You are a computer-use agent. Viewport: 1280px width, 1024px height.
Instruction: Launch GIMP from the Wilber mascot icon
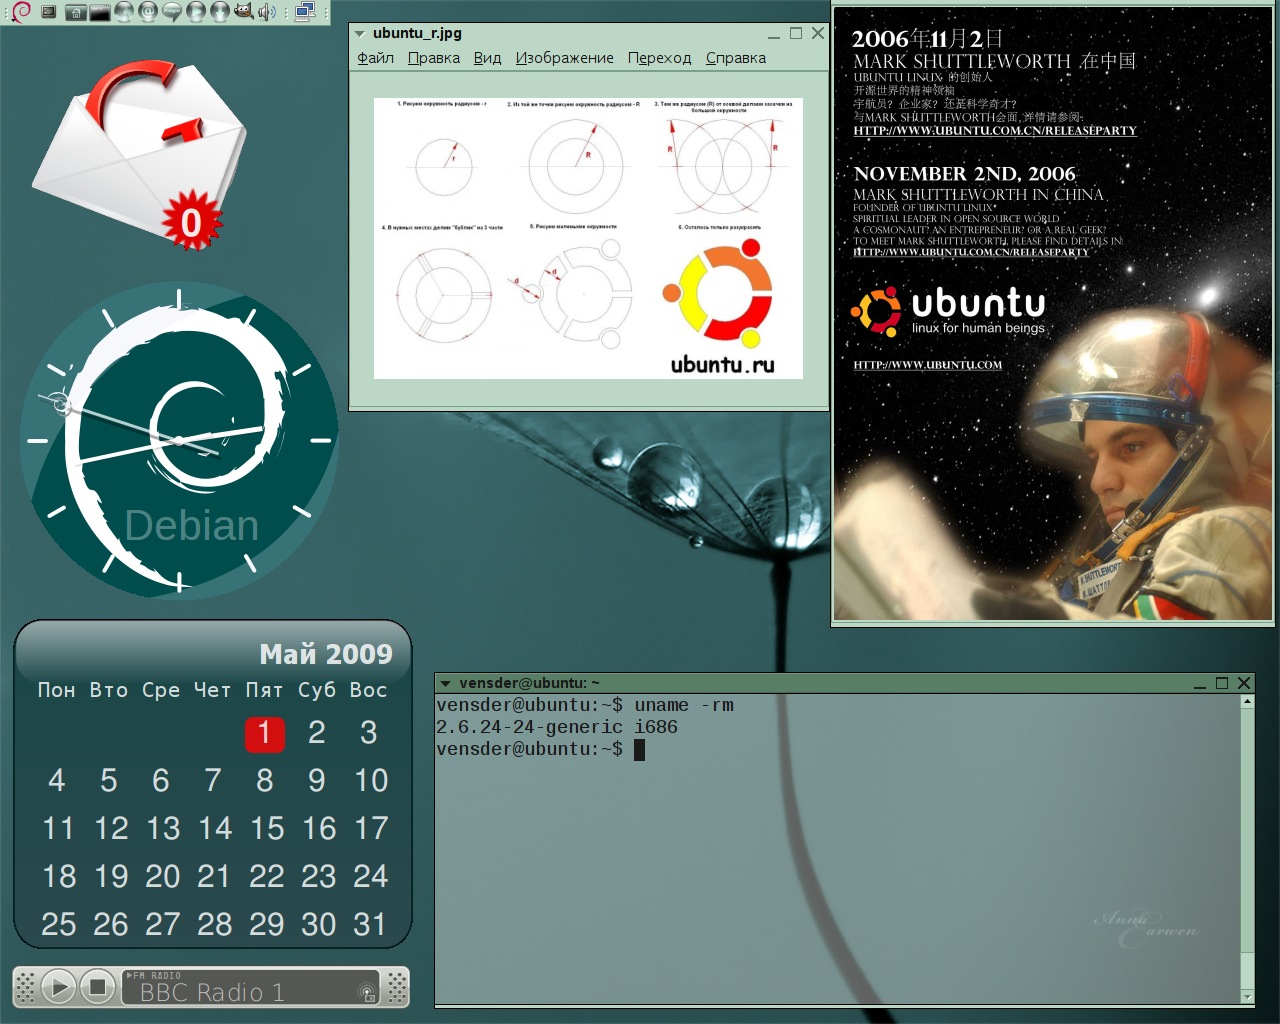coord(244,12)
